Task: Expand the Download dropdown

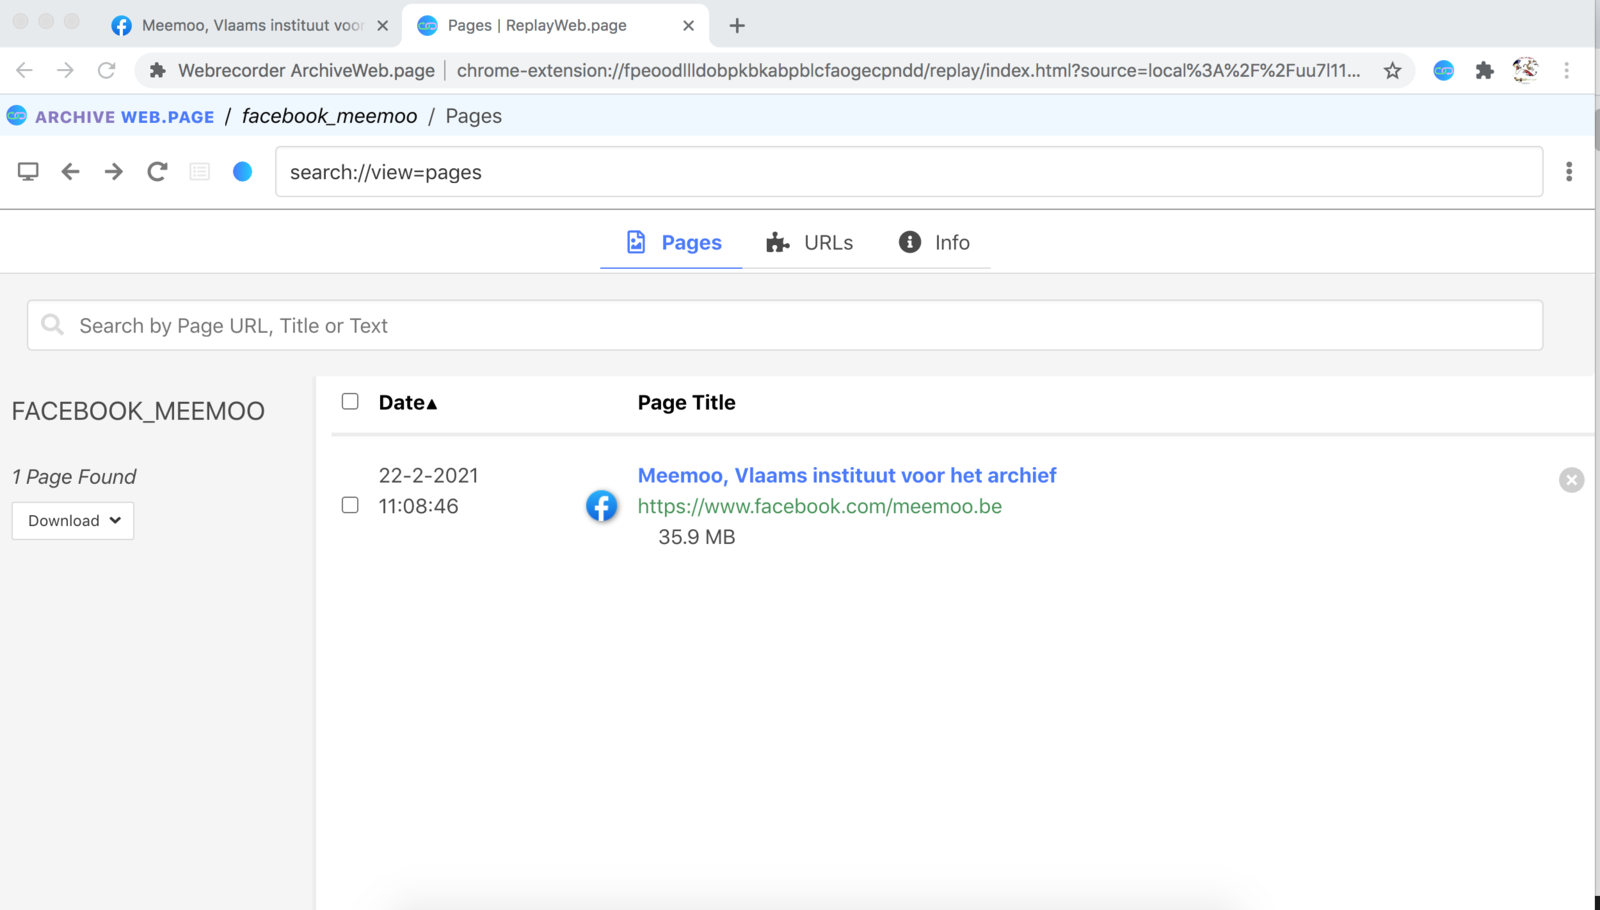Action: (x=73, y=521)
